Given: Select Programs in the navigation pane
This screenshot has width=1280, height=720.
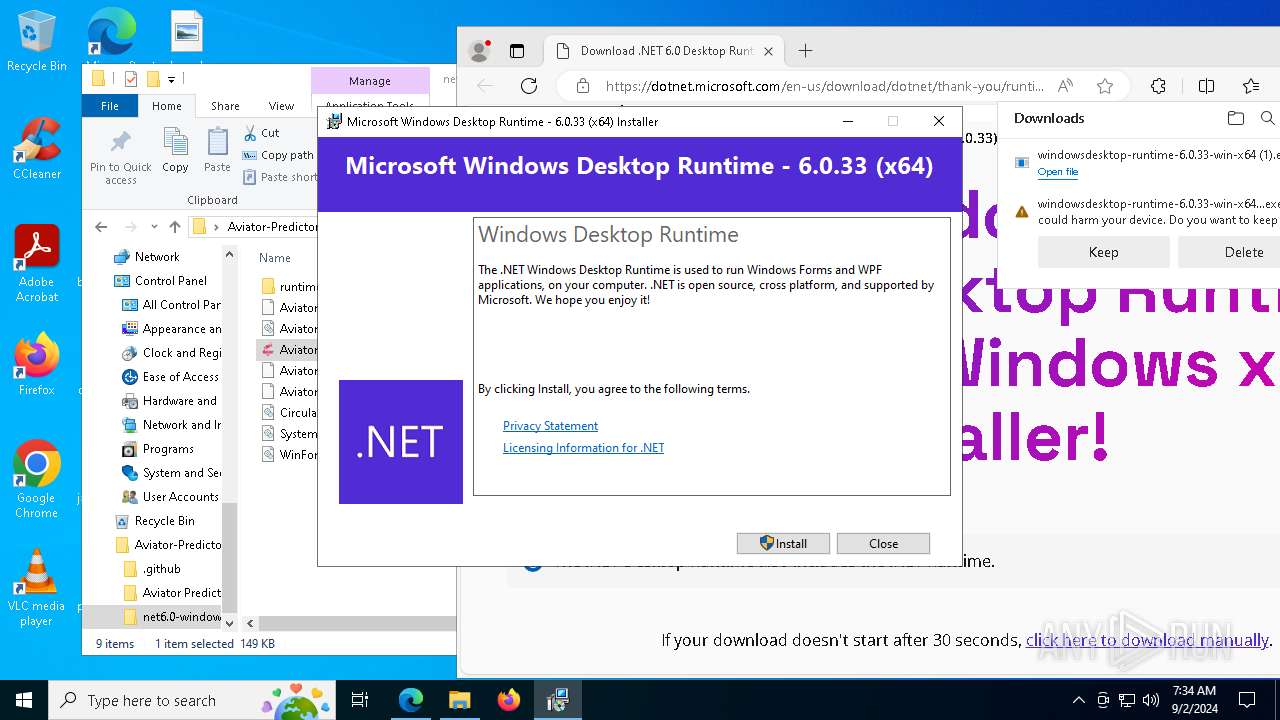Looking at the screenshot, I should (x=158, y=449).
